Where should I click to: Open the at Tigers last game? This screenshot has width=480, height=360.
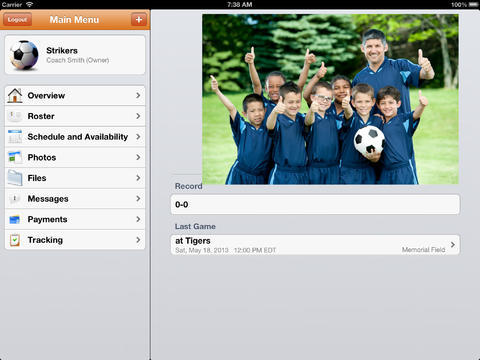pyautogui.click(x=315, y=245)
